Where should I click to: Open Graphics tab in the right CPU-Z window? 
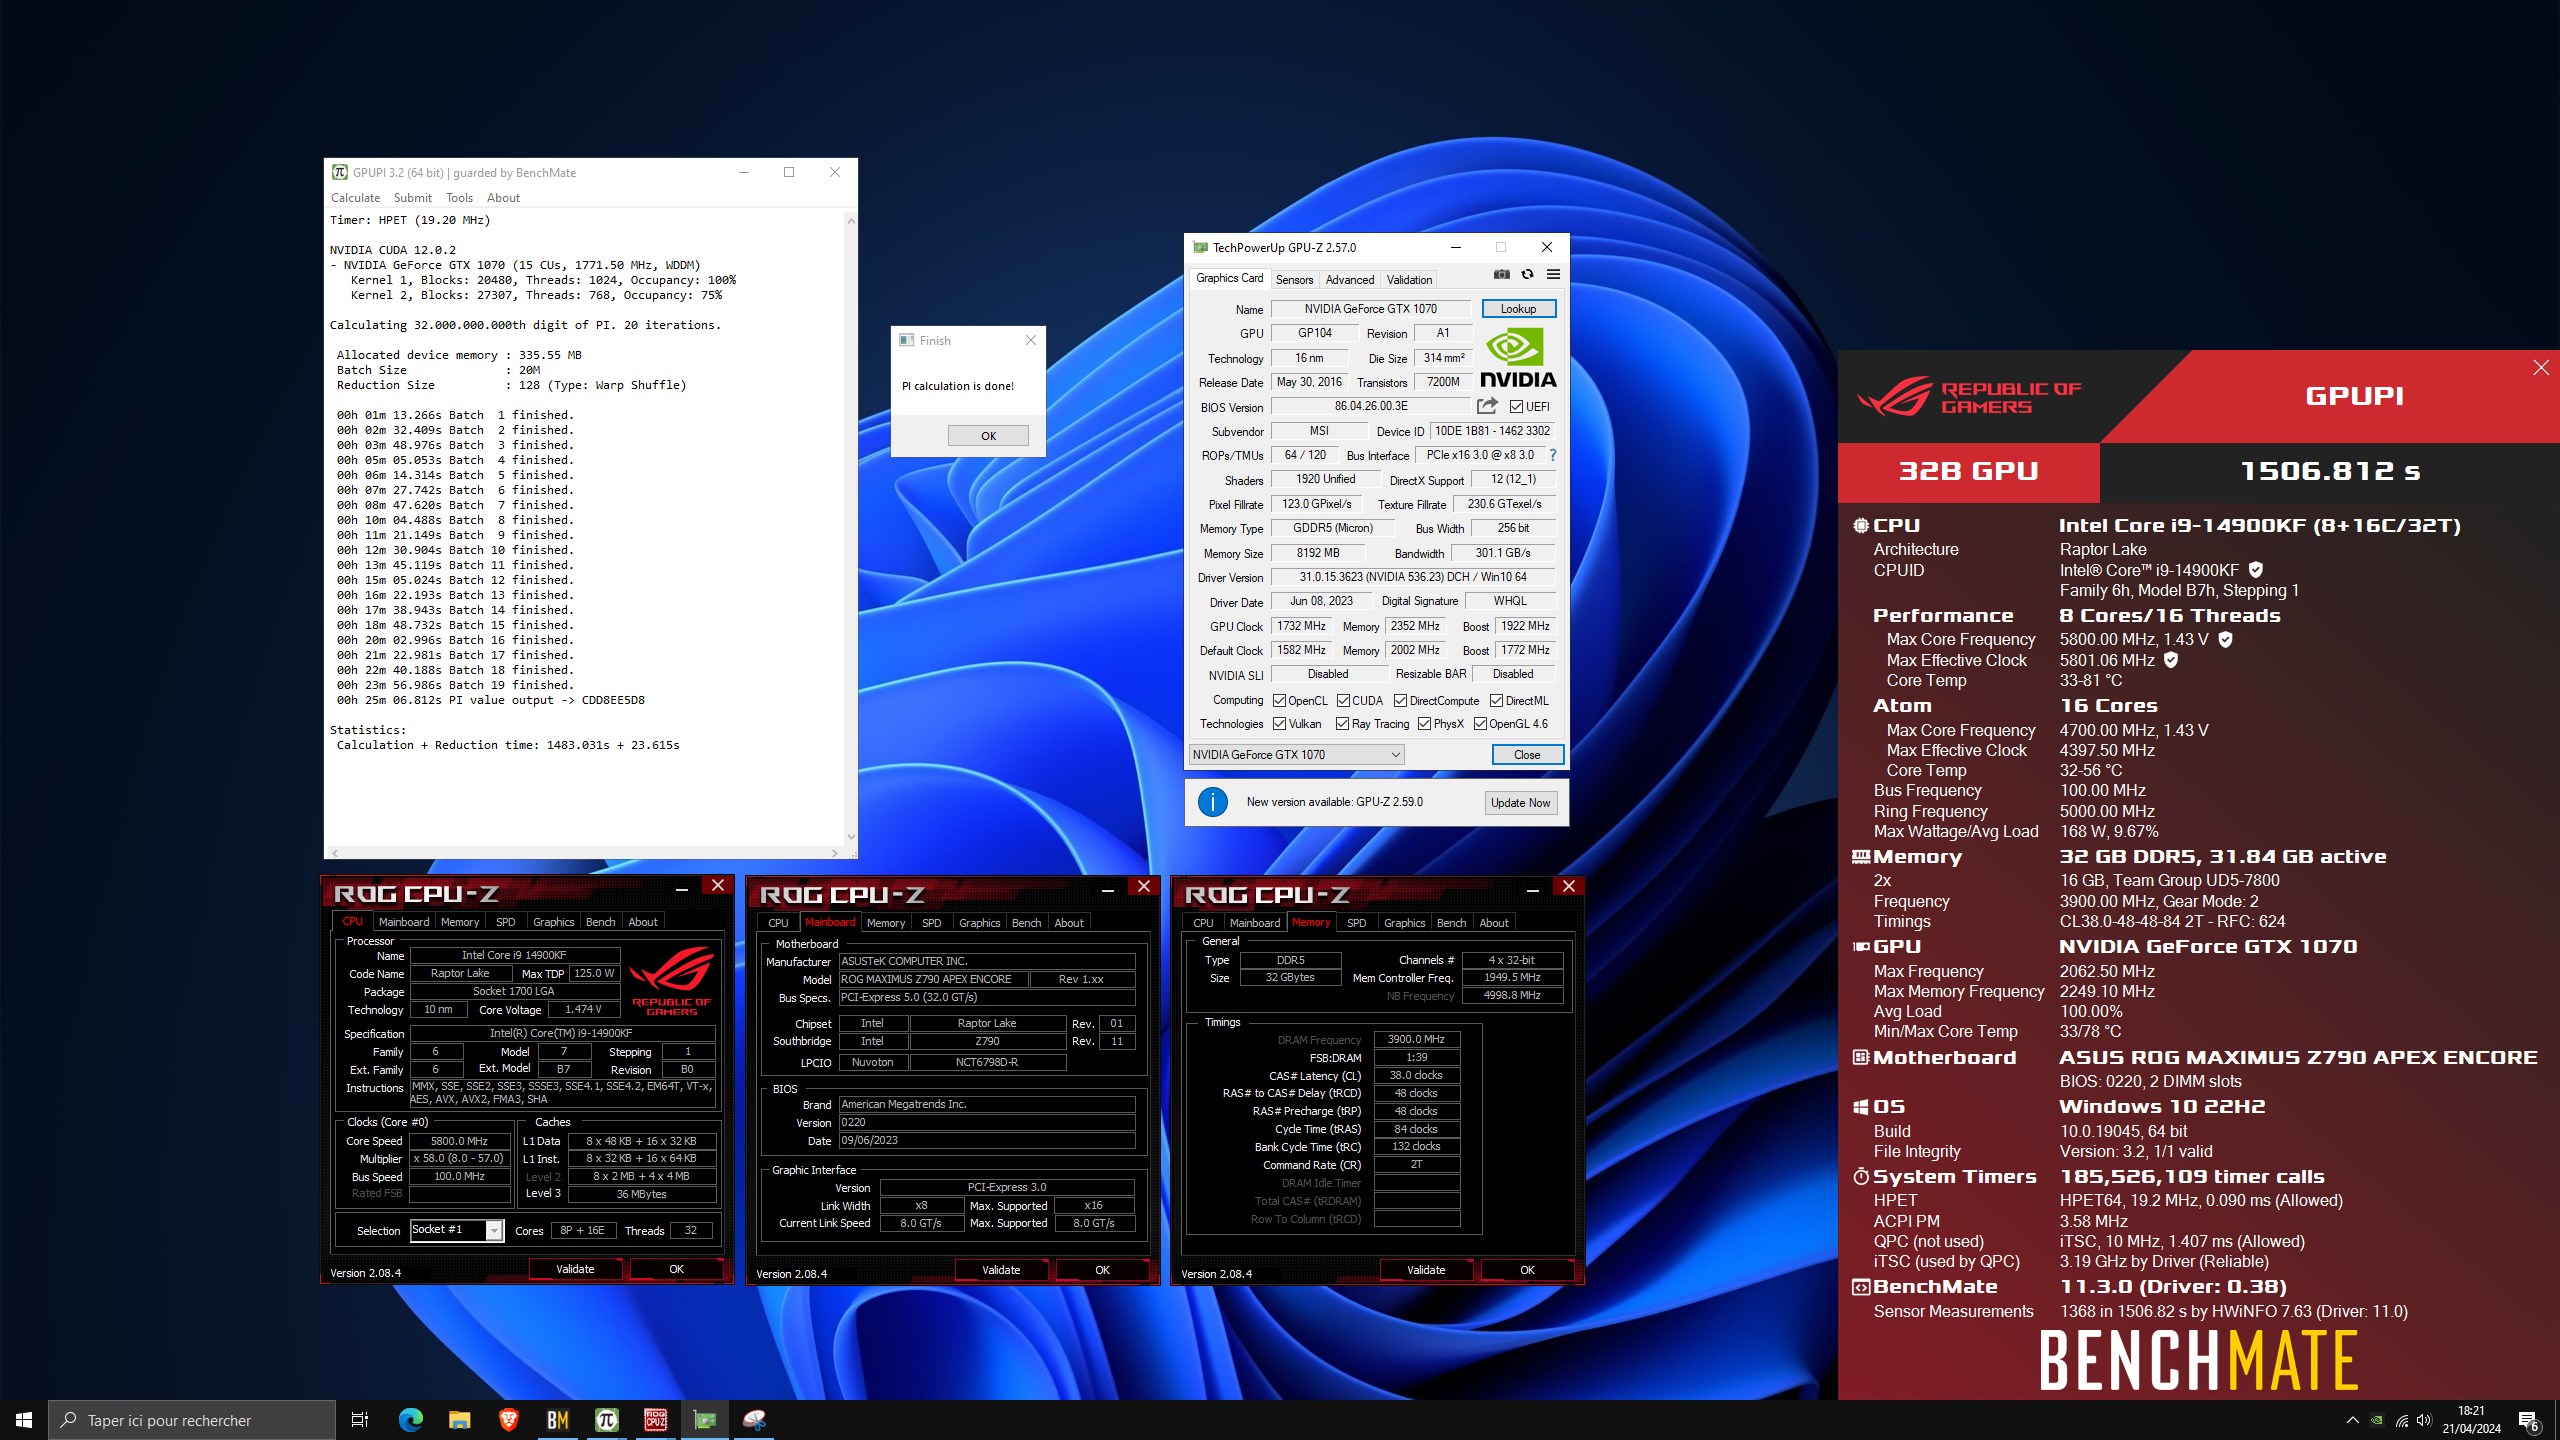pyautogui.click(x=1404, y=923)
